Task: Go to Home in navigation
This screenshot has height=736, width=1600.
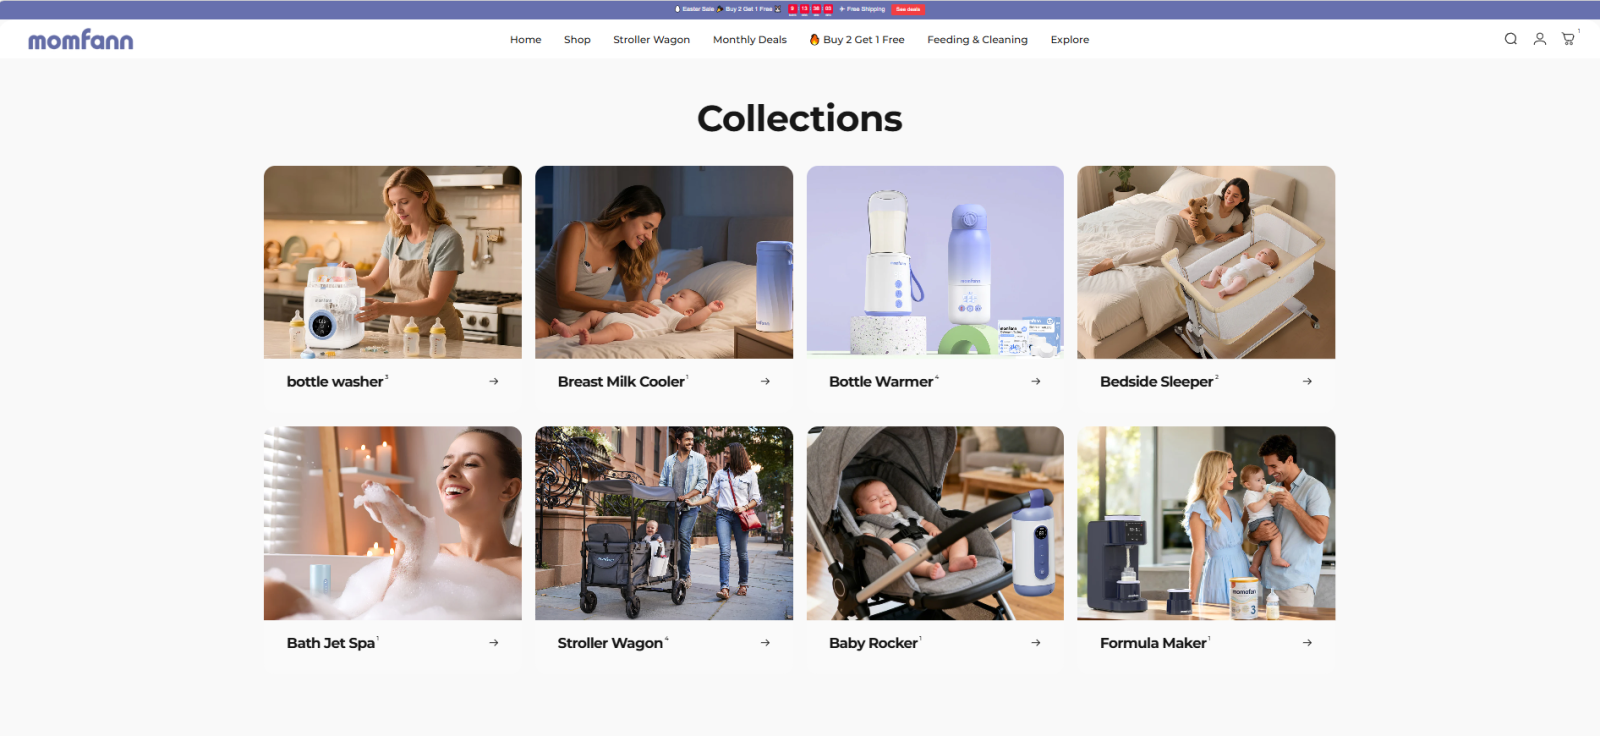Action: click(x=525, y=40)
